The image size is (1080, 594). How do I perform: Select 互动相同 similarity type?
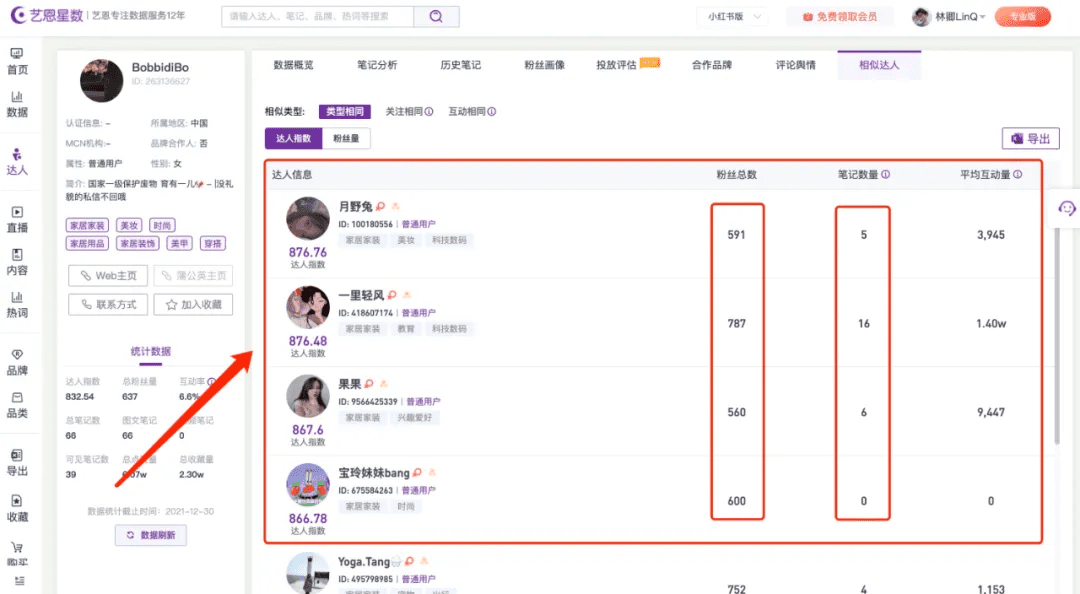(467, 112)
